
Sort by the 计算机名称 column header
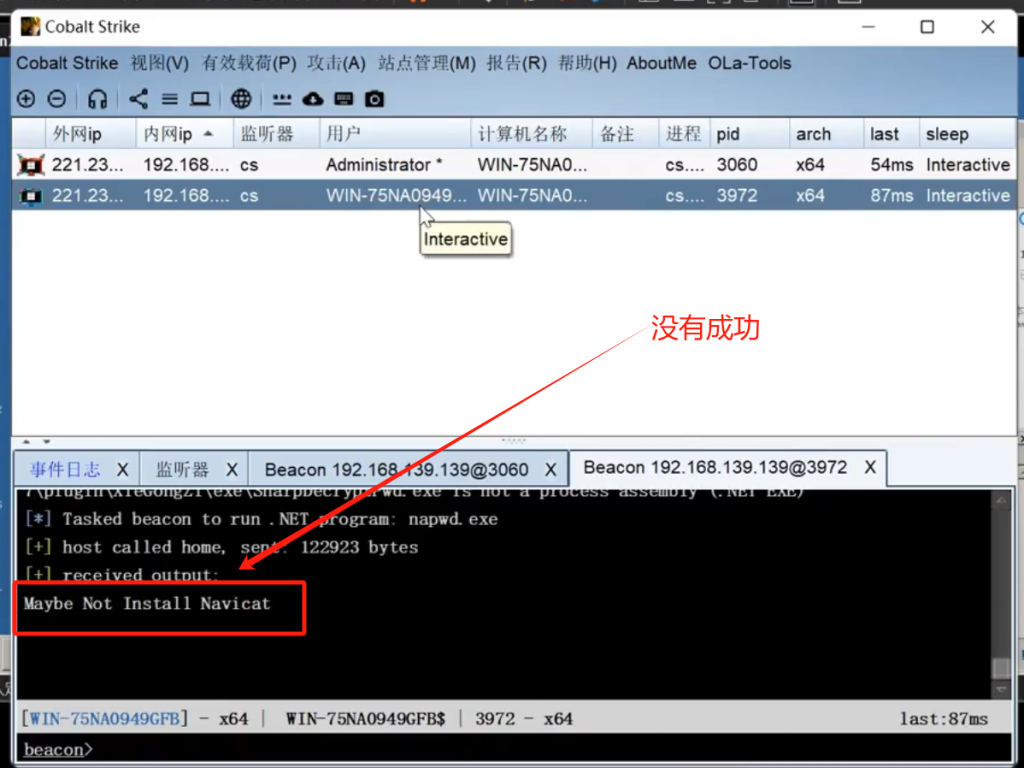tap(532, 135)
